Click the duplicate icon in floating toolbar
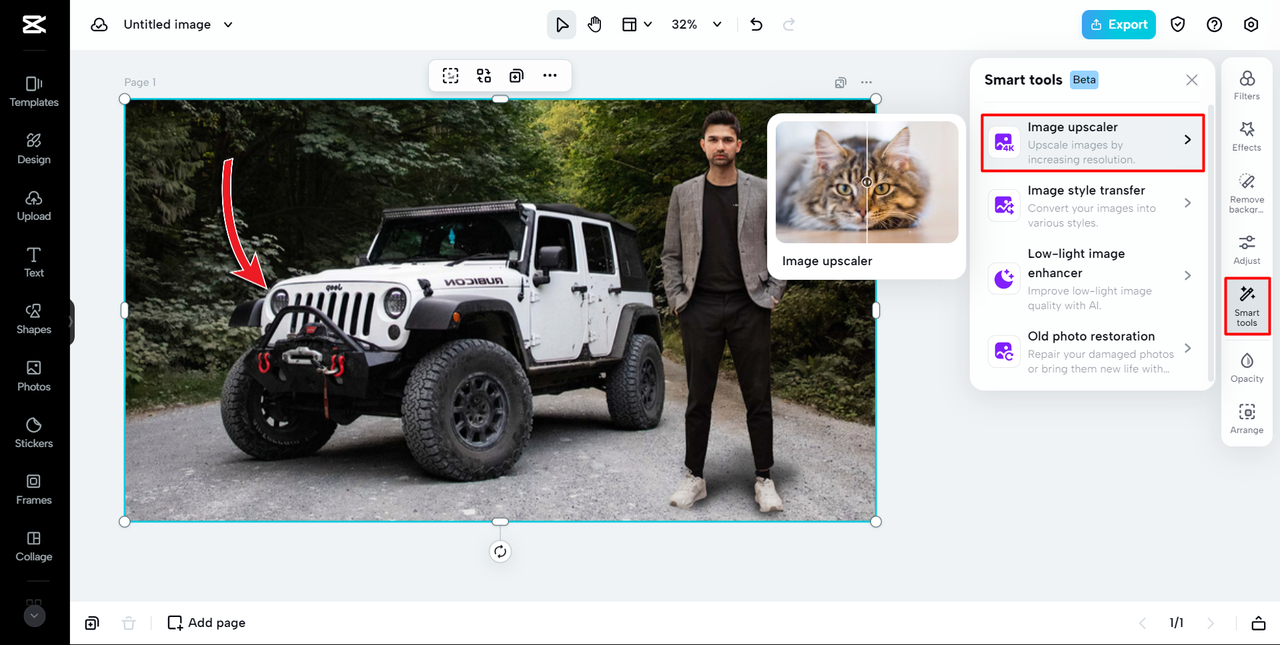This screenshot has height=645, width=1280. (x=516, y=75)
